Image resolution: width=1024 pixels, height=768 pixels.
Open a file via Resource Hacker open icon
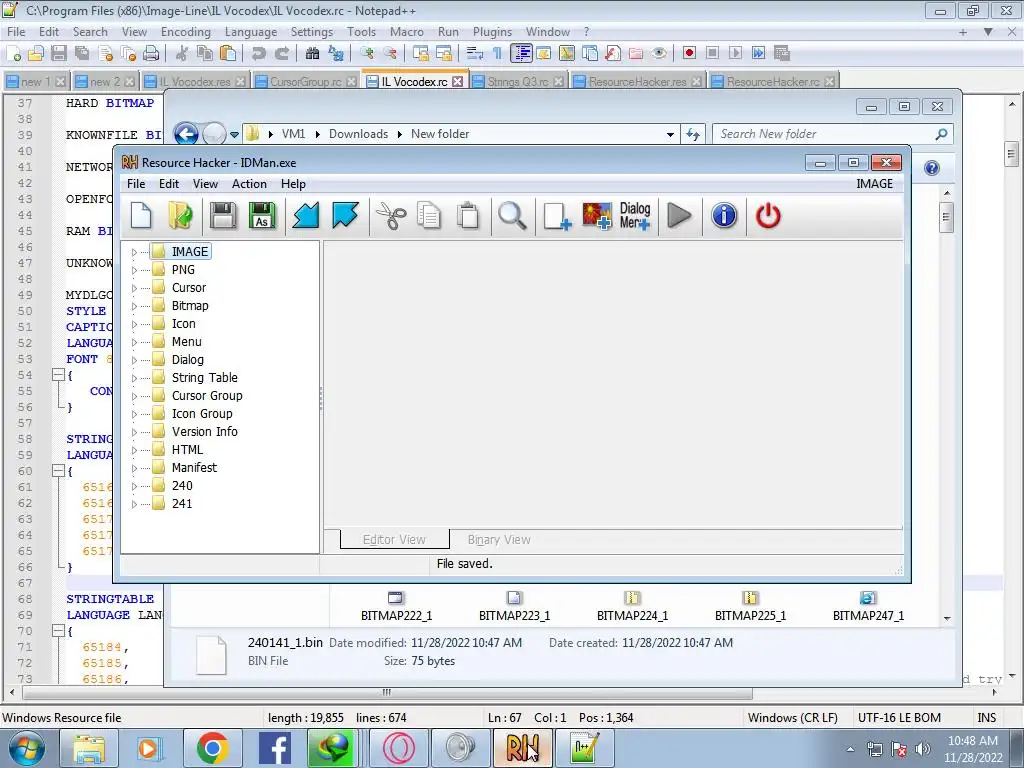180,216
